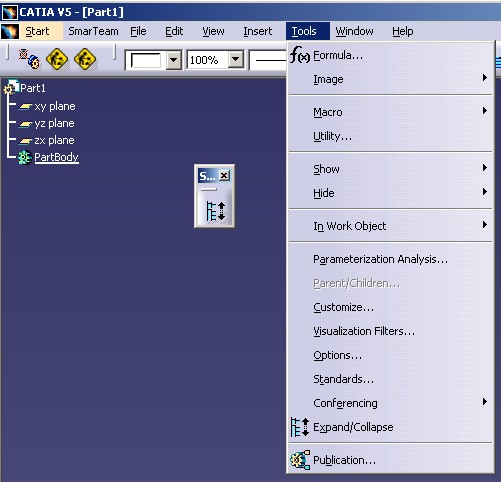Image resolution: width=501 pixels, height=482 pixels.
Task: Choose Customize... from Tools menu
Action: point(343,307)
